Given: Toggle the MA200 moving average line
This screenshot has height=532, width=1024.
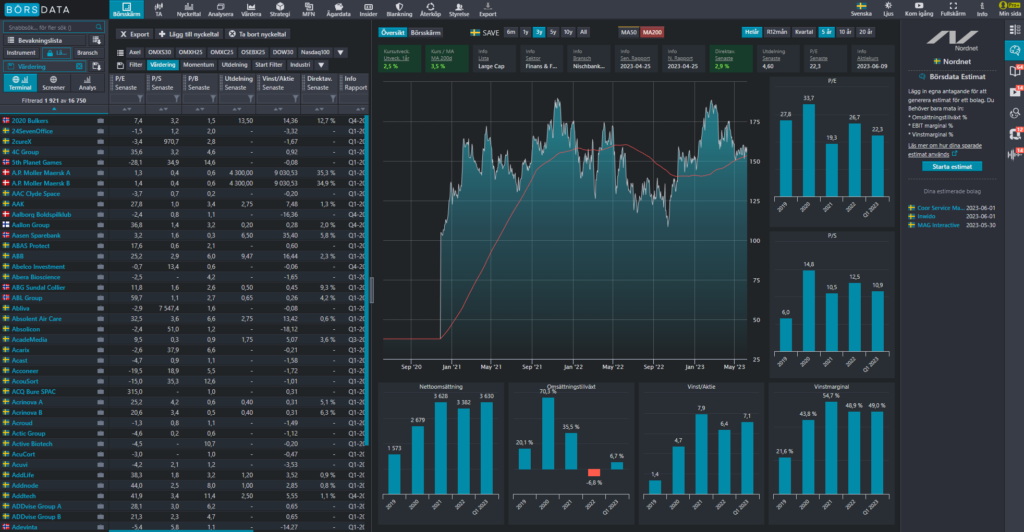Looking at the screenshot, I should coord(652,32).
